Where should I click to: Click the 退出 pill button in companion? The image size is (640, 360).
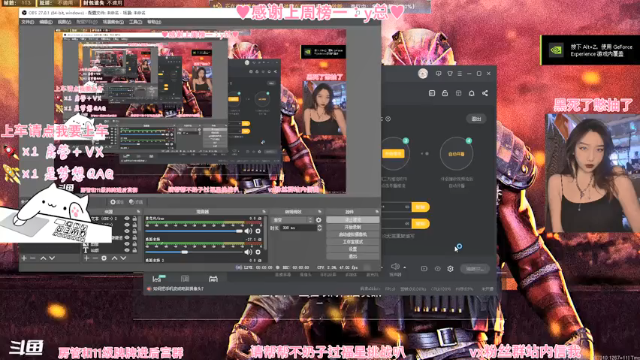pyautogui.click(x=476, y=119)
